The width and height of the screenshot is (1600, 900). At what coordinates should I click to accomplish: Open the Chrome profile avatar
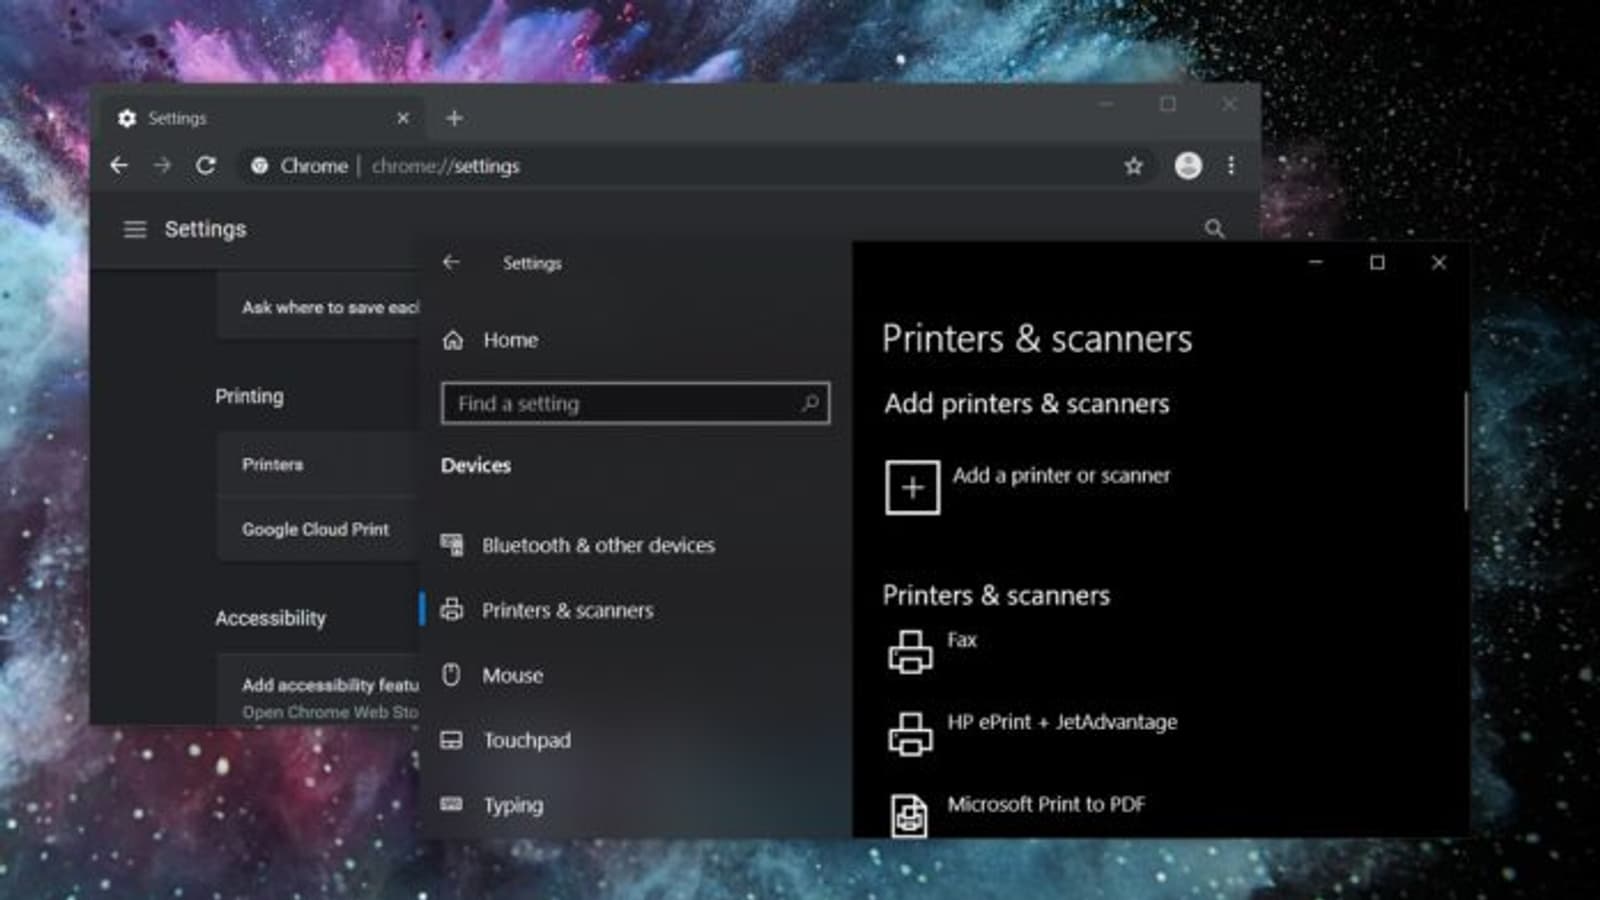[1188, 166]
